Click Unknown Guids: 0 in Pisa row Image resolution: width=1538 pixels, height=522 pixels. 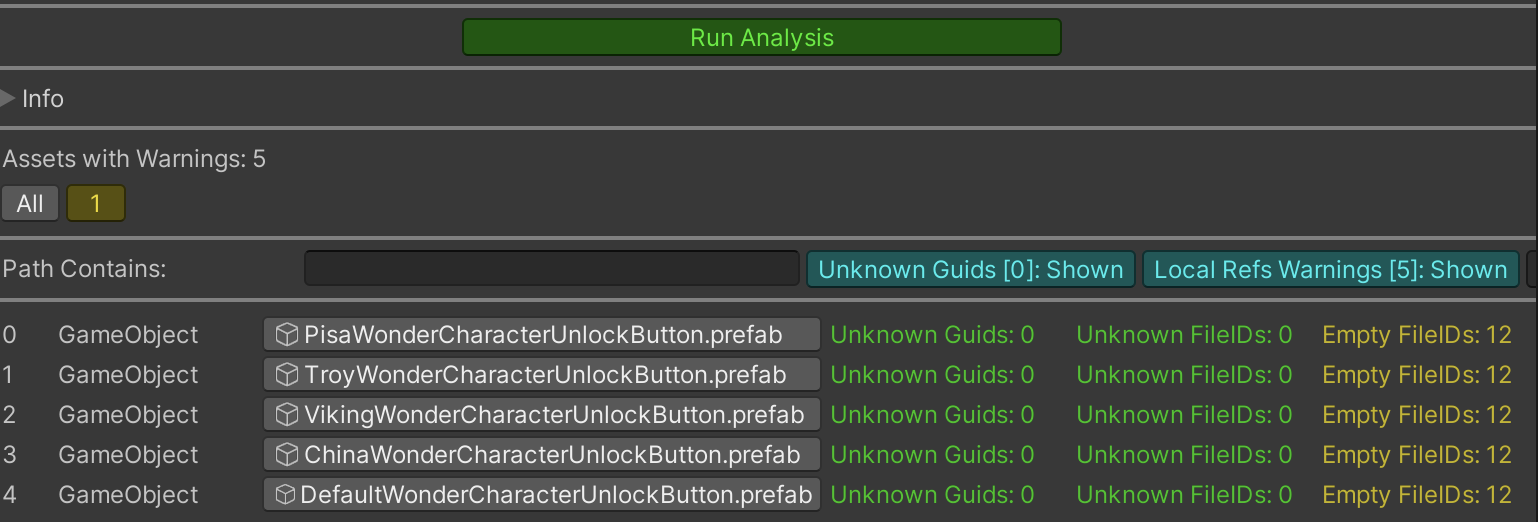(932, 335)
